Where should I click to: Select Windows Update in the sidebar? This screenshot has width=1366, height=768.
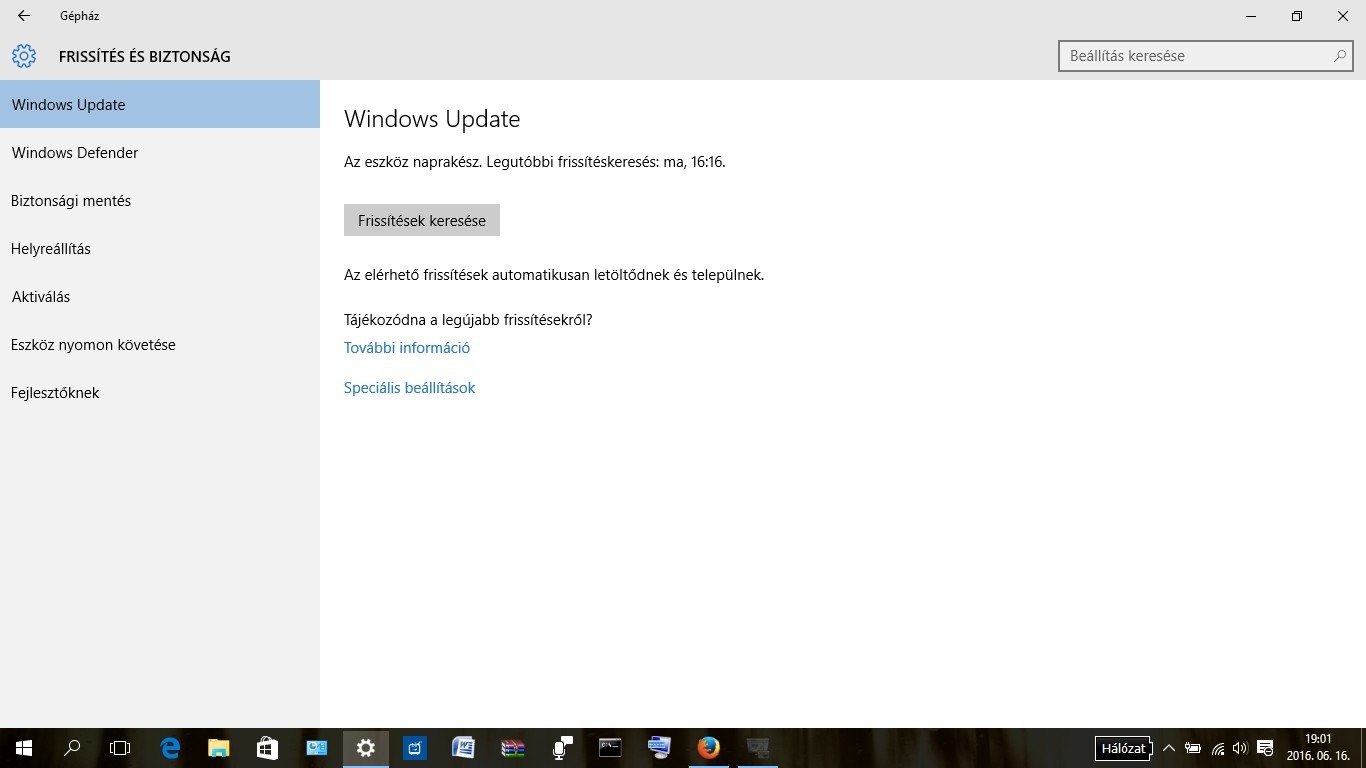tap(160, 104)
